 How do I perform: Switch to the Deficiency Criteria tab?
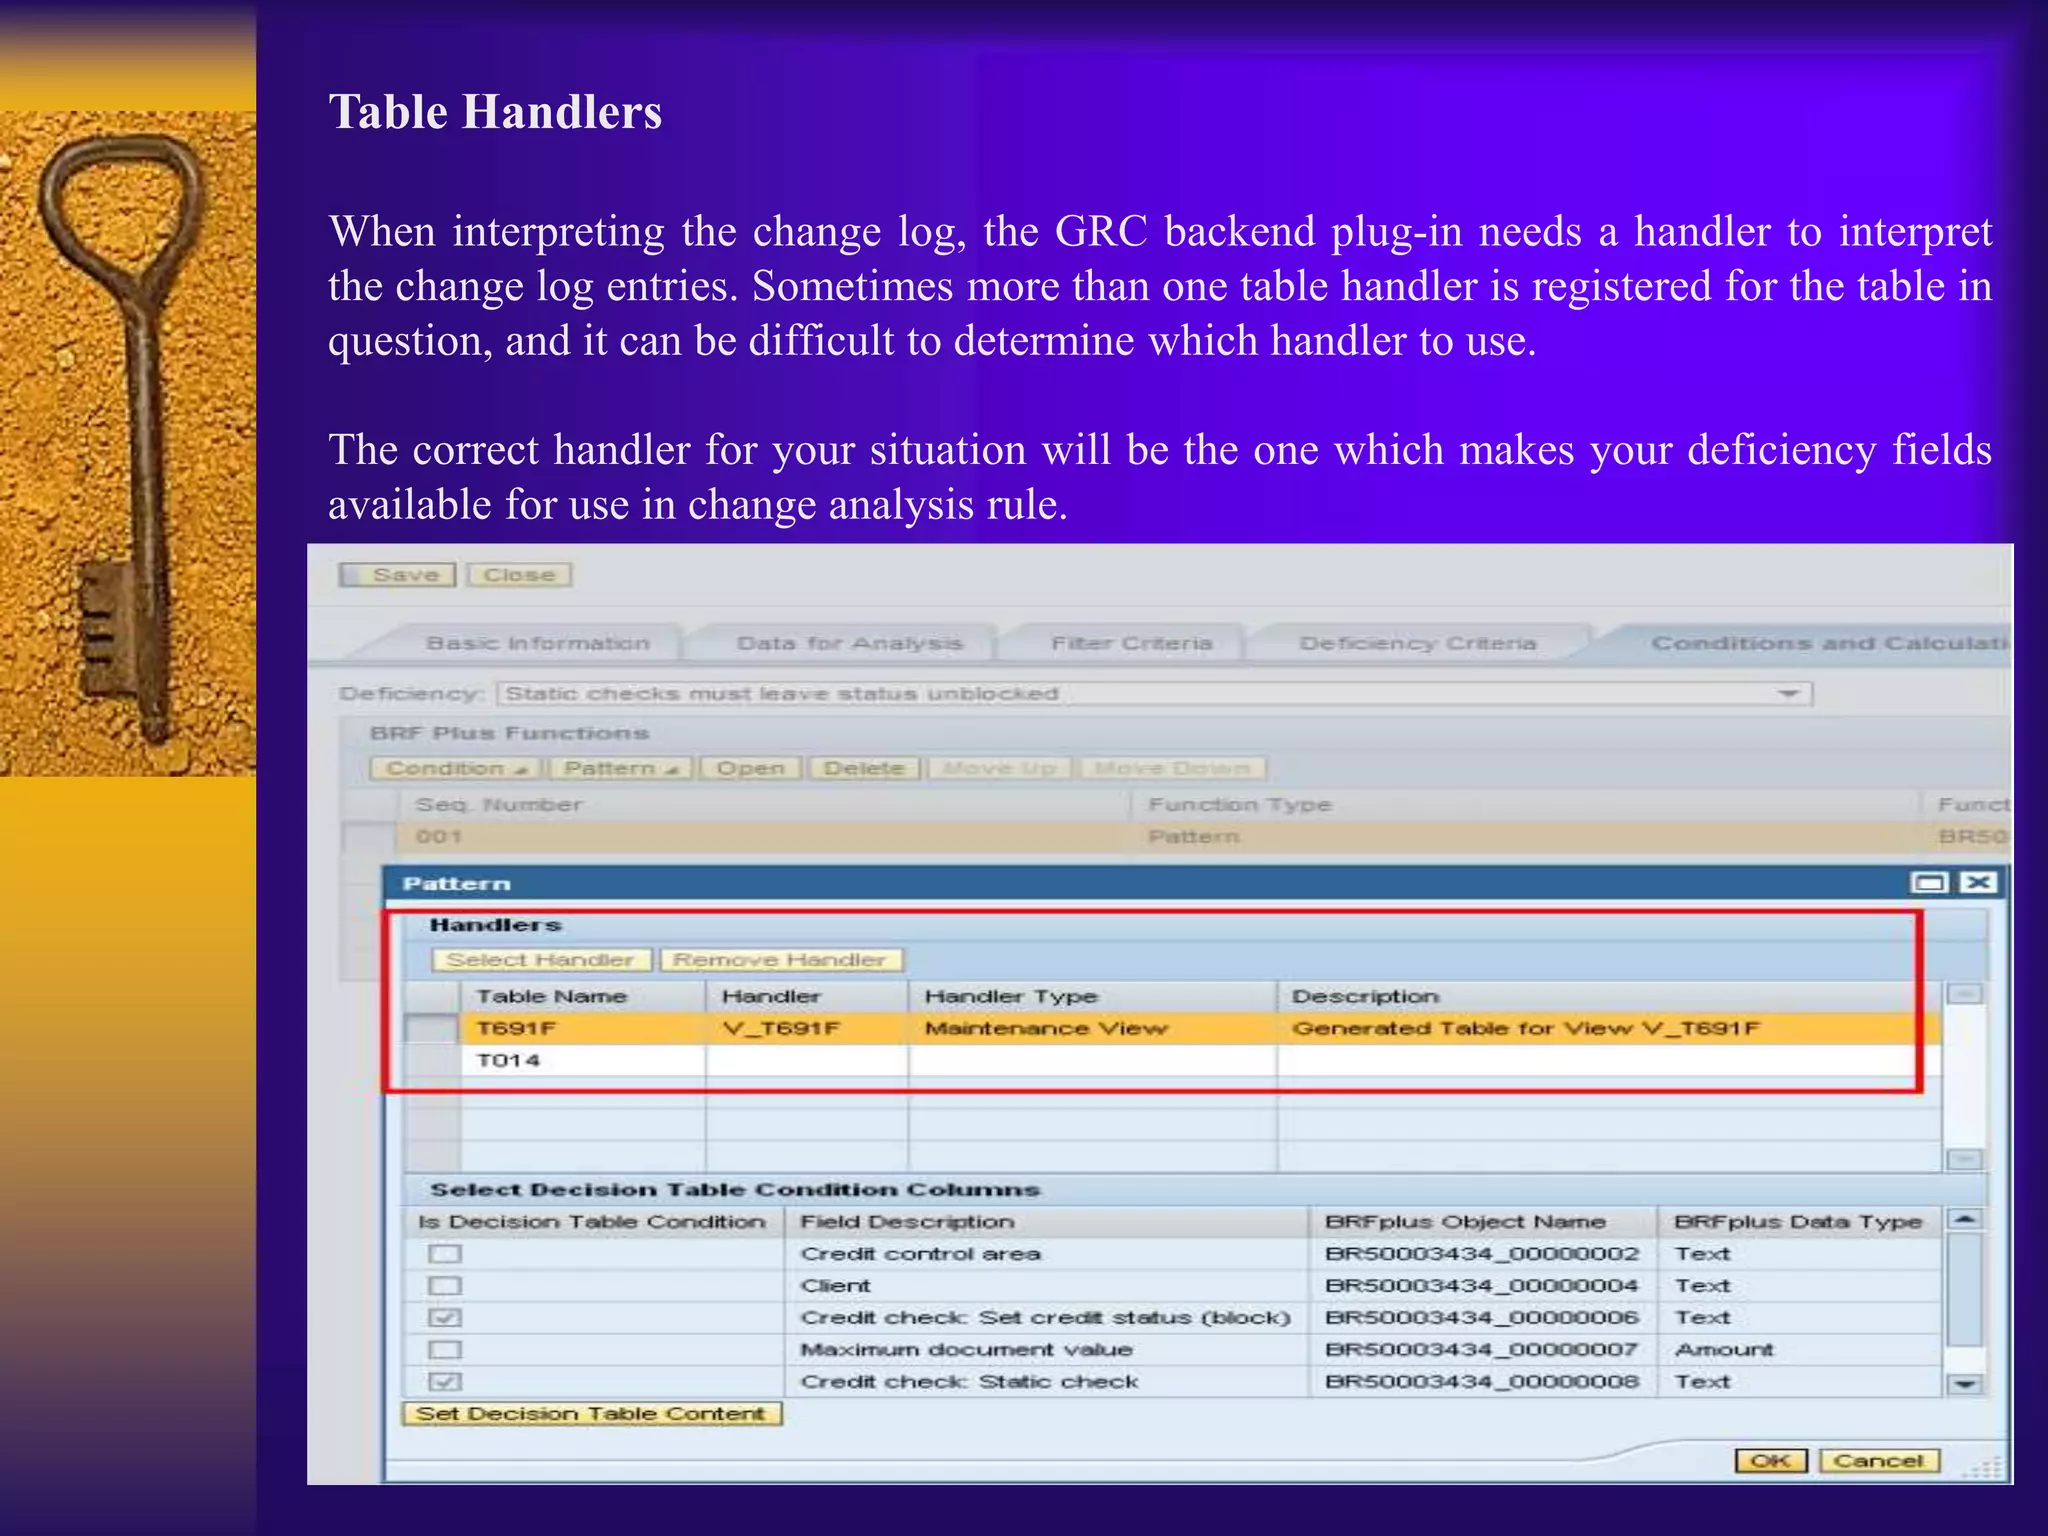(1417, 643)
